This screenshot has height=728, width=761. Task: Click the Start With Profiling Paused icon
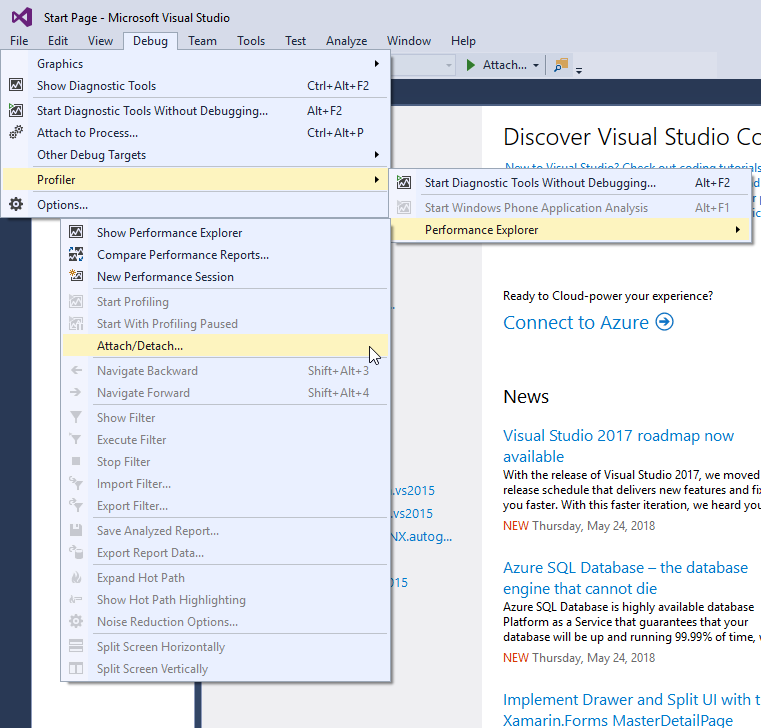pyautogui.click(x=76, y=323)
